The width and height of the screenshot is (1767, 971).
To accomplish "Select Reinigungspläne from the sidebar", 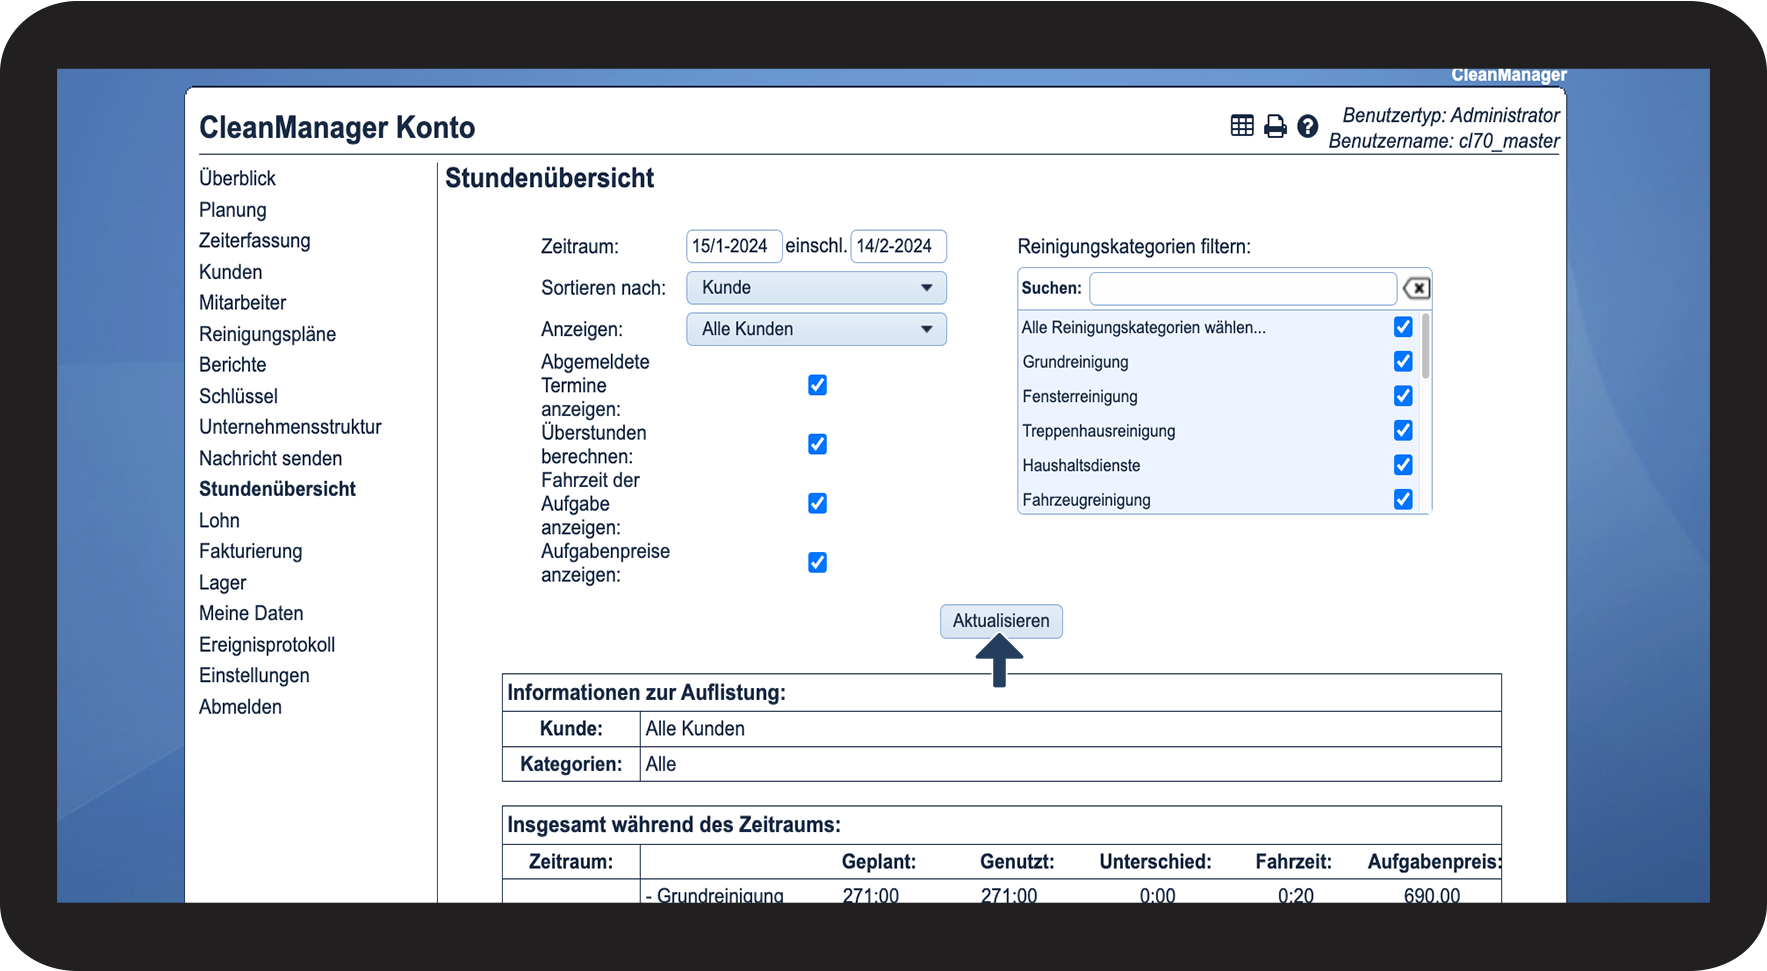I will [x=267, y=334].
